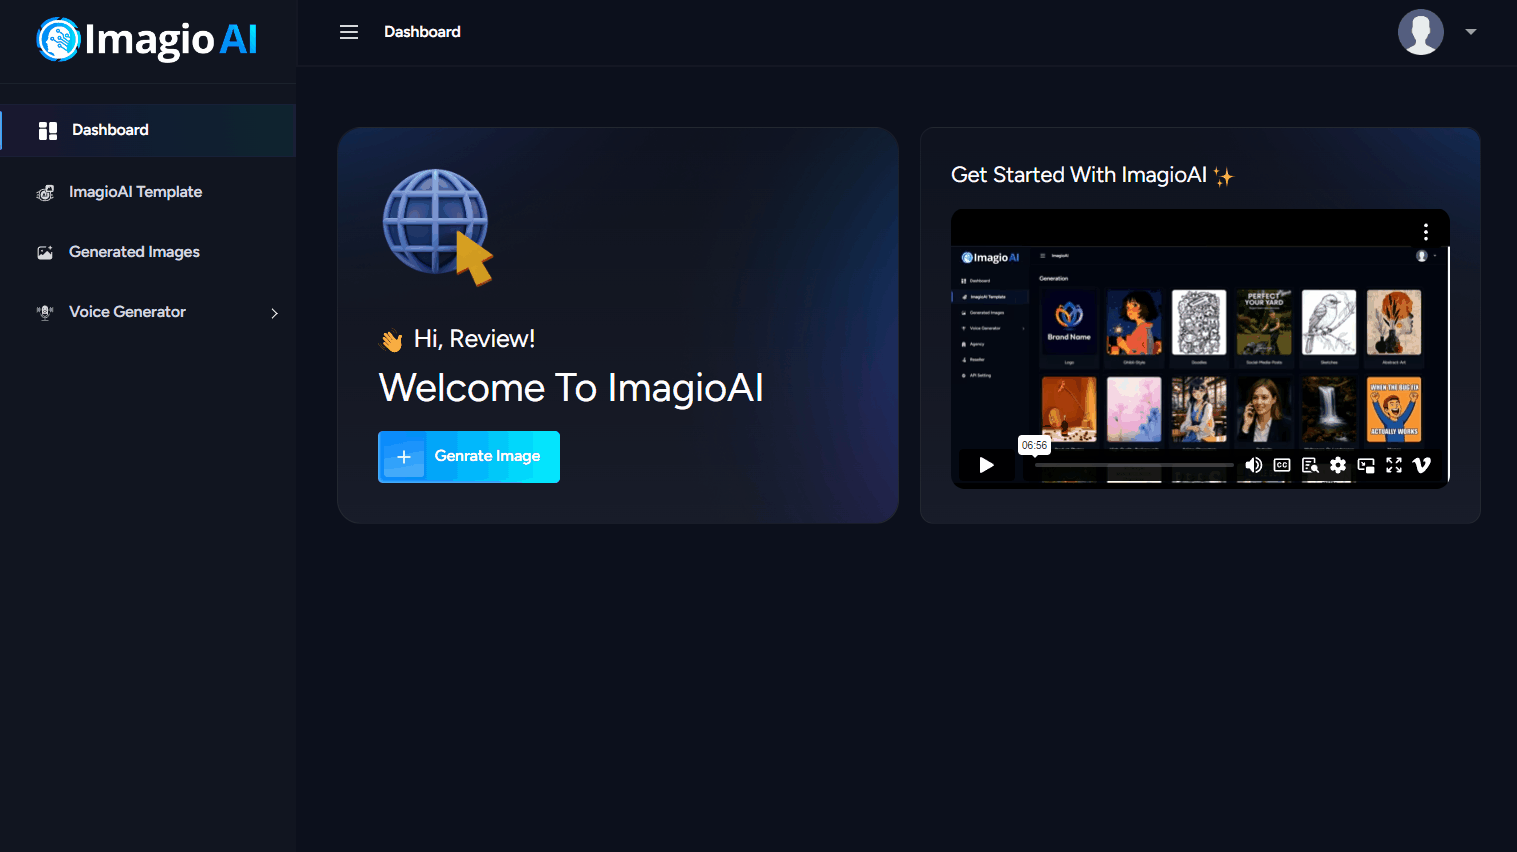Image resolution: width=1517 pixels, height=852 pixels.
Task: Open video settings gear icon
Action: 1338,465
